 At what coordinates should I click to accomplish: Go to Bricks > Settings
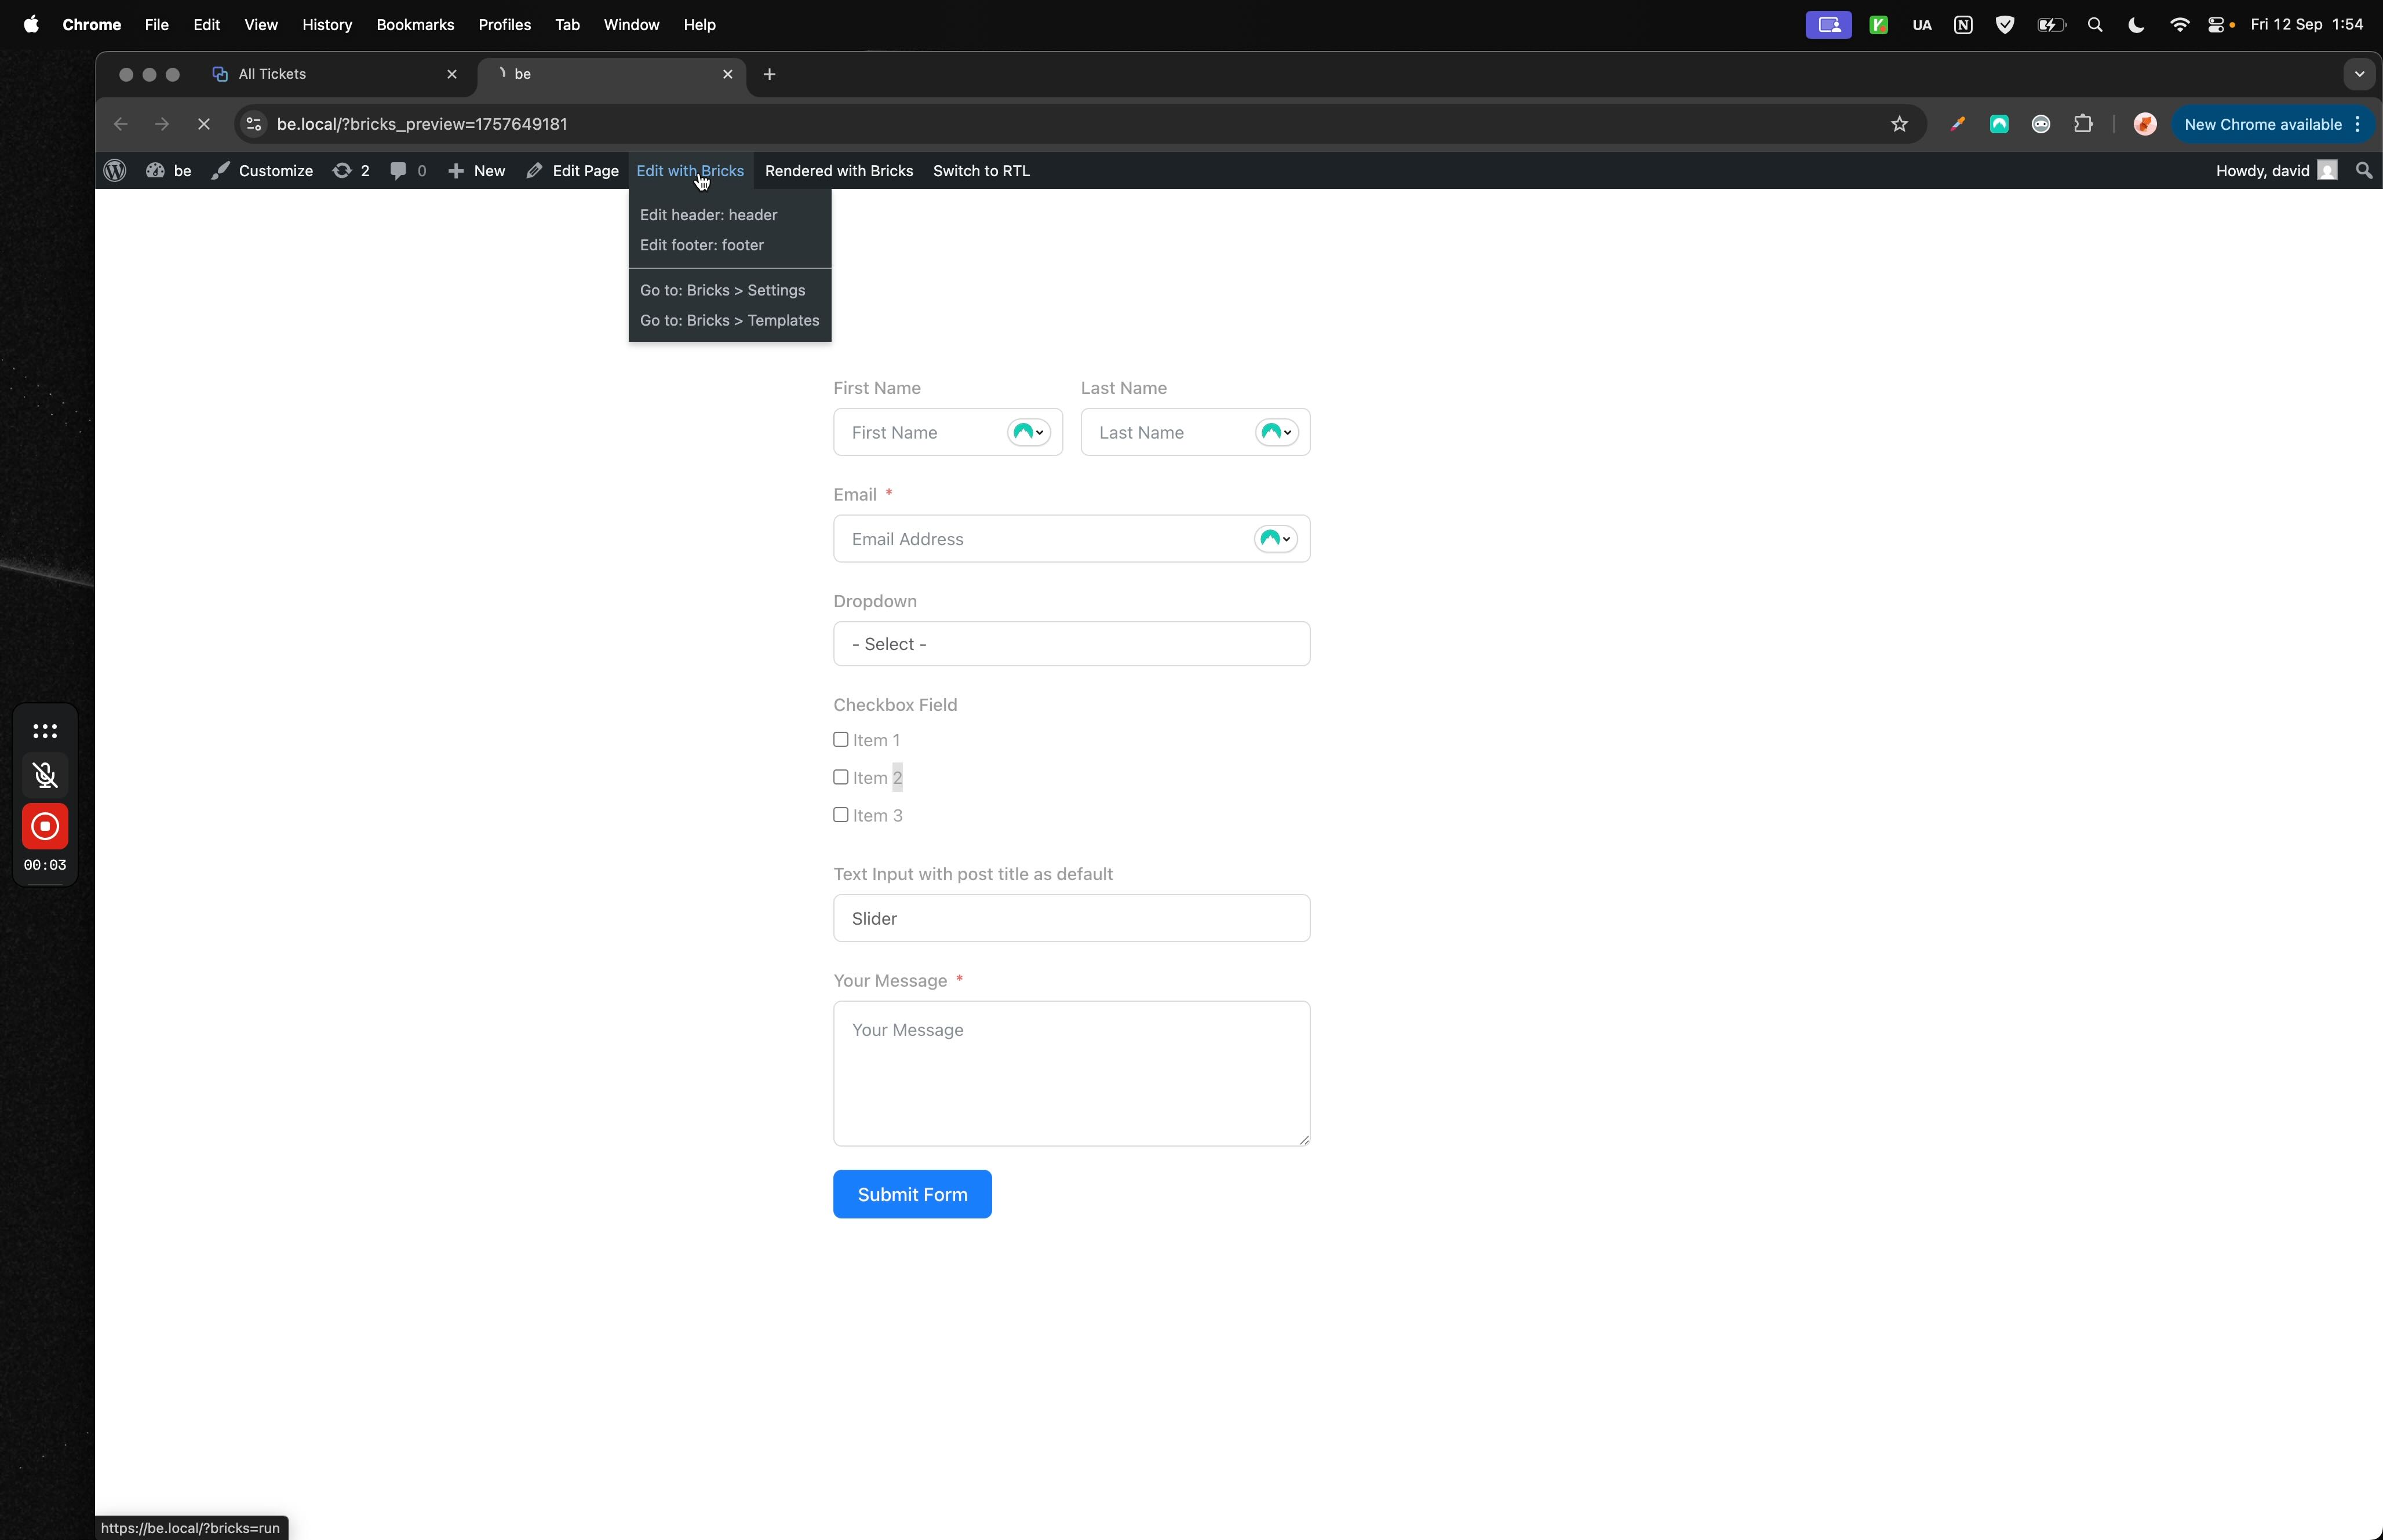tap(723, 290)
